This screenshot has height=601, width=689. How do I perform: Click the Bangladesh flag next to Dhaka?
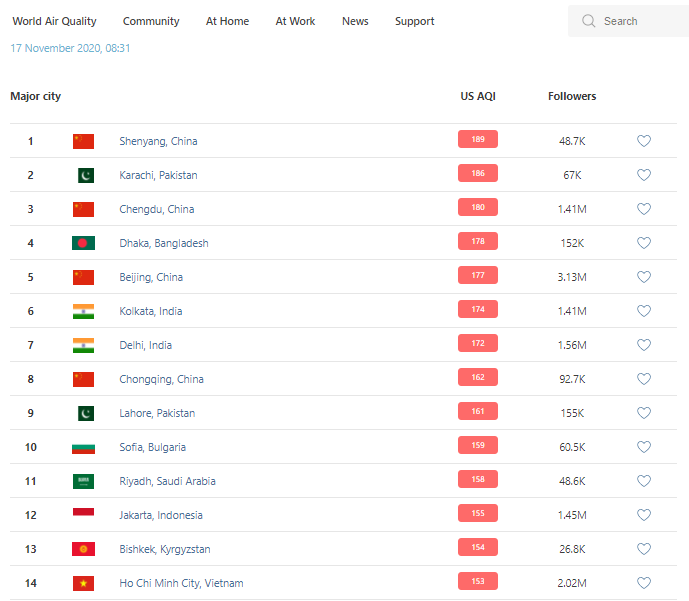coord(83,243)
